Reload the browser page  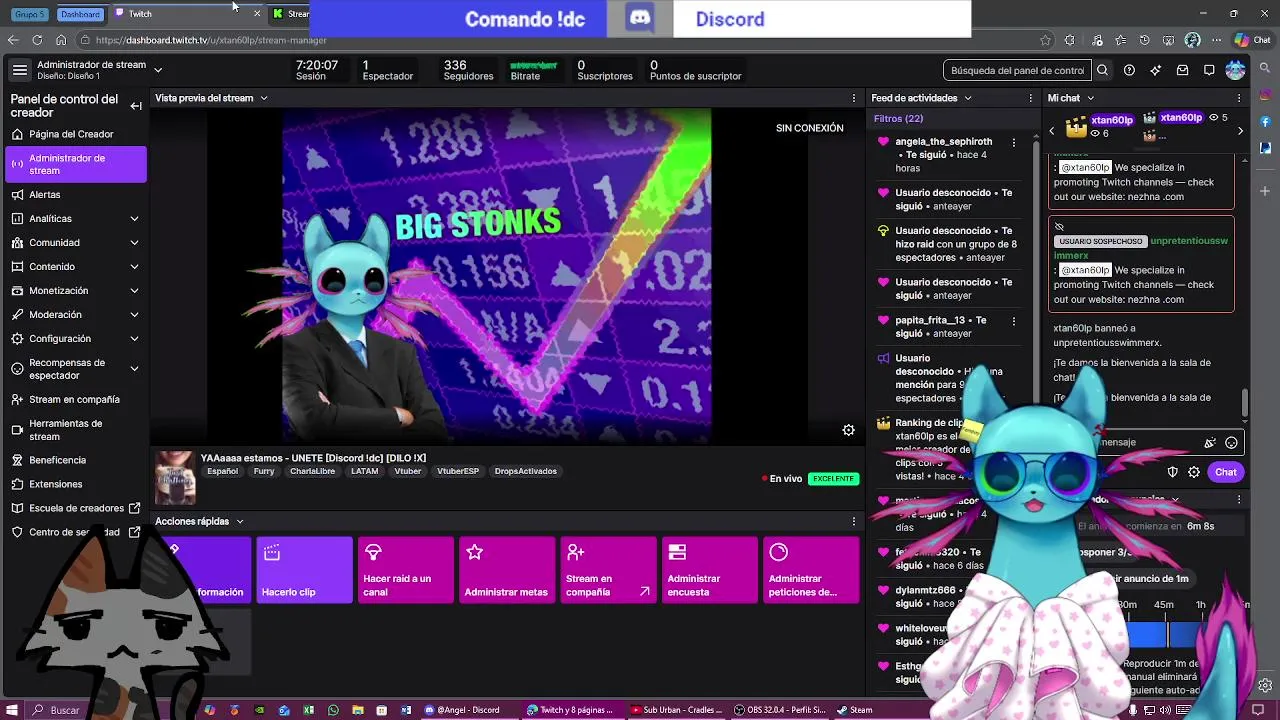tap(37, 40)
